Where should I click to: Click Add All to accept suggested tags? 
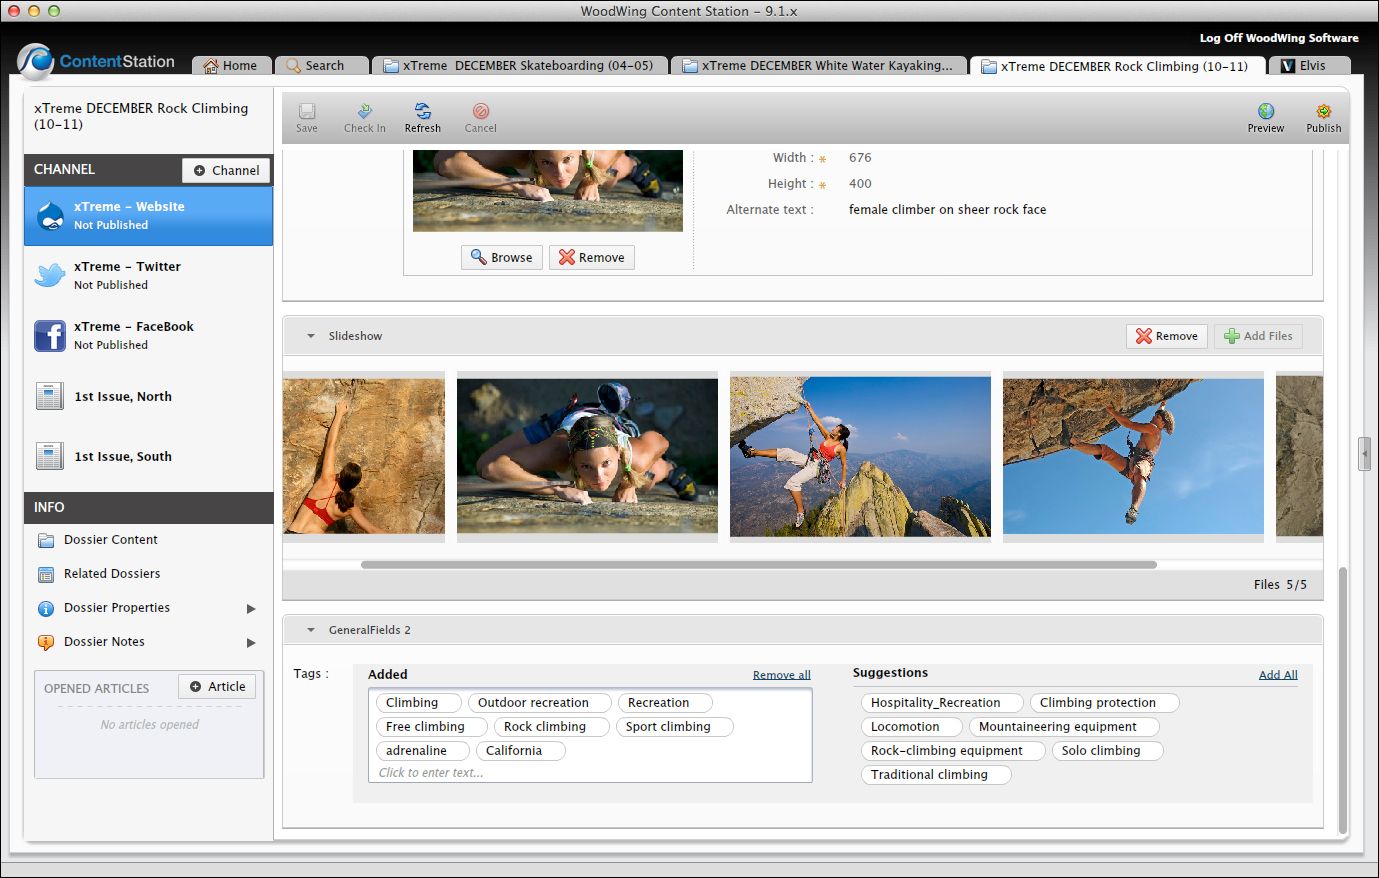[1278, 674]
